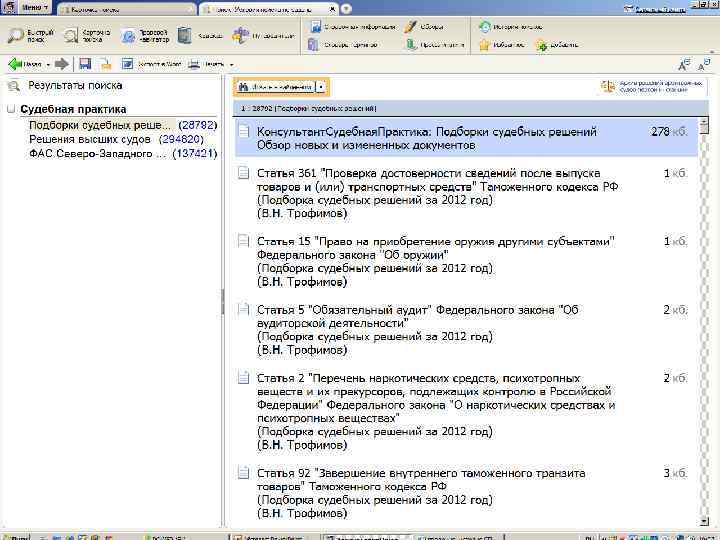Screen dimensions: 720x540
Task: Open Пресса и книги
Action: pyautogui.click(x=435, y=45)
